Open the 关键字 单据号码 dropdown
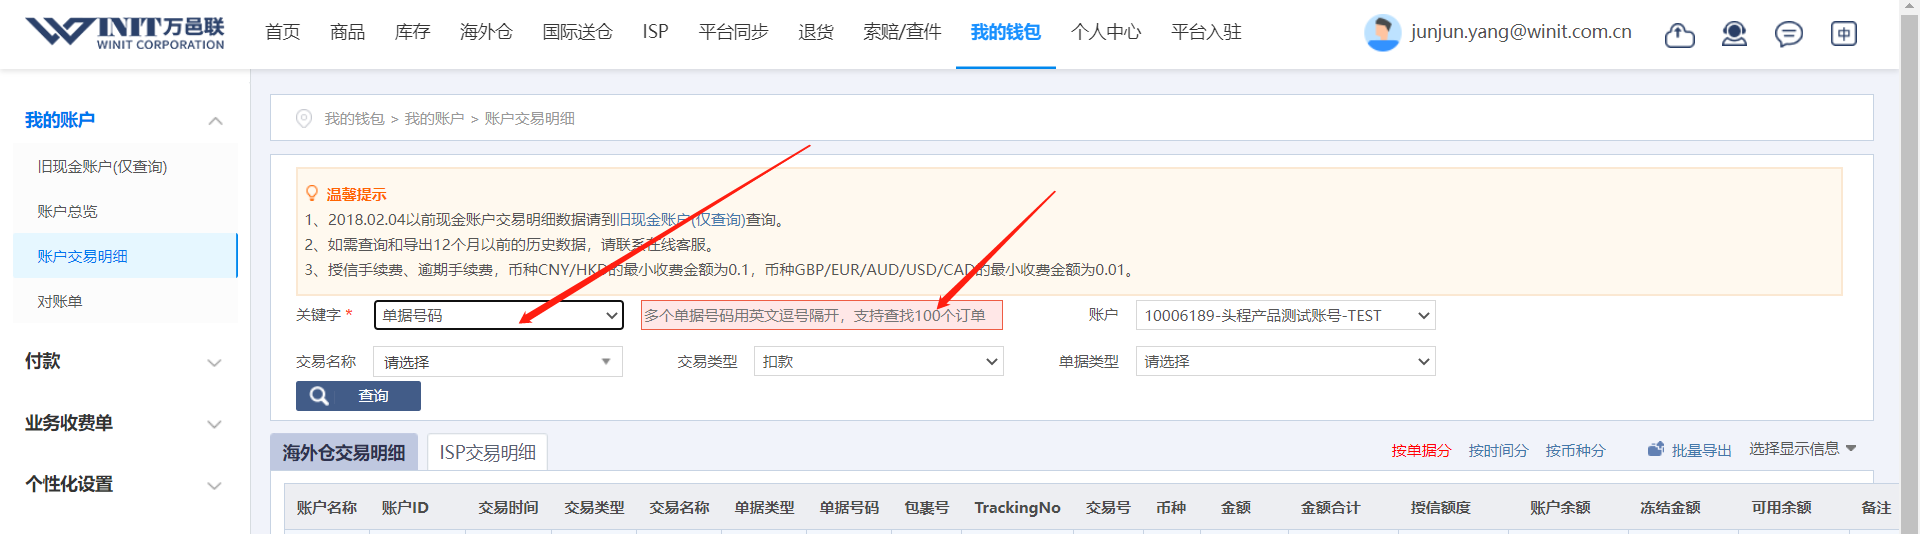Viewport: 1920px width, 534px height. click(x=499, y=315)
